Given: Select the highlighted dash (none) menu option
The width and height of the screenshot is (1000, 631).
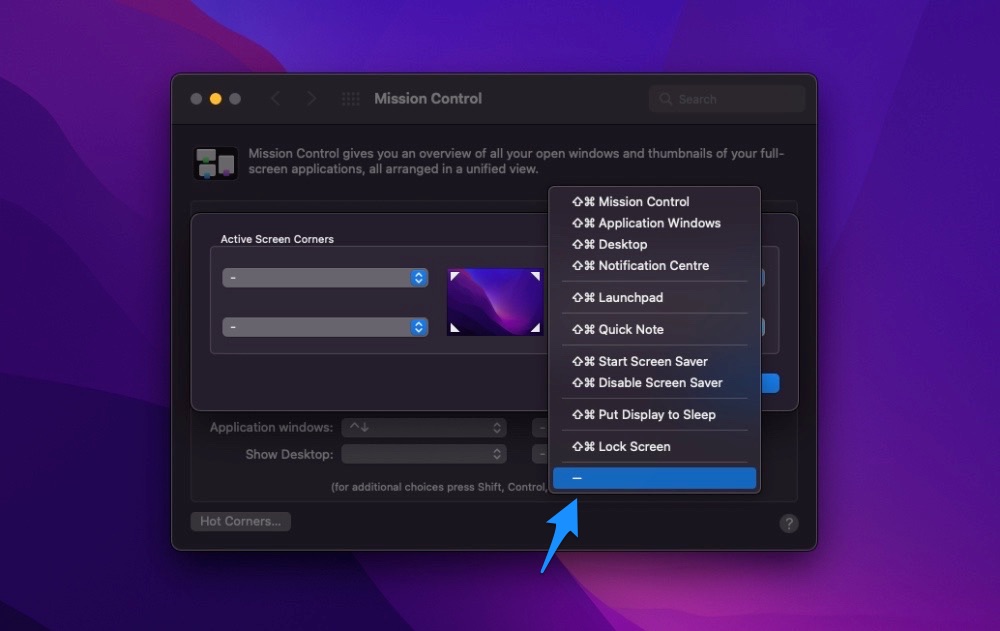Looking at the screenshot, I should [x=654, y=479].
